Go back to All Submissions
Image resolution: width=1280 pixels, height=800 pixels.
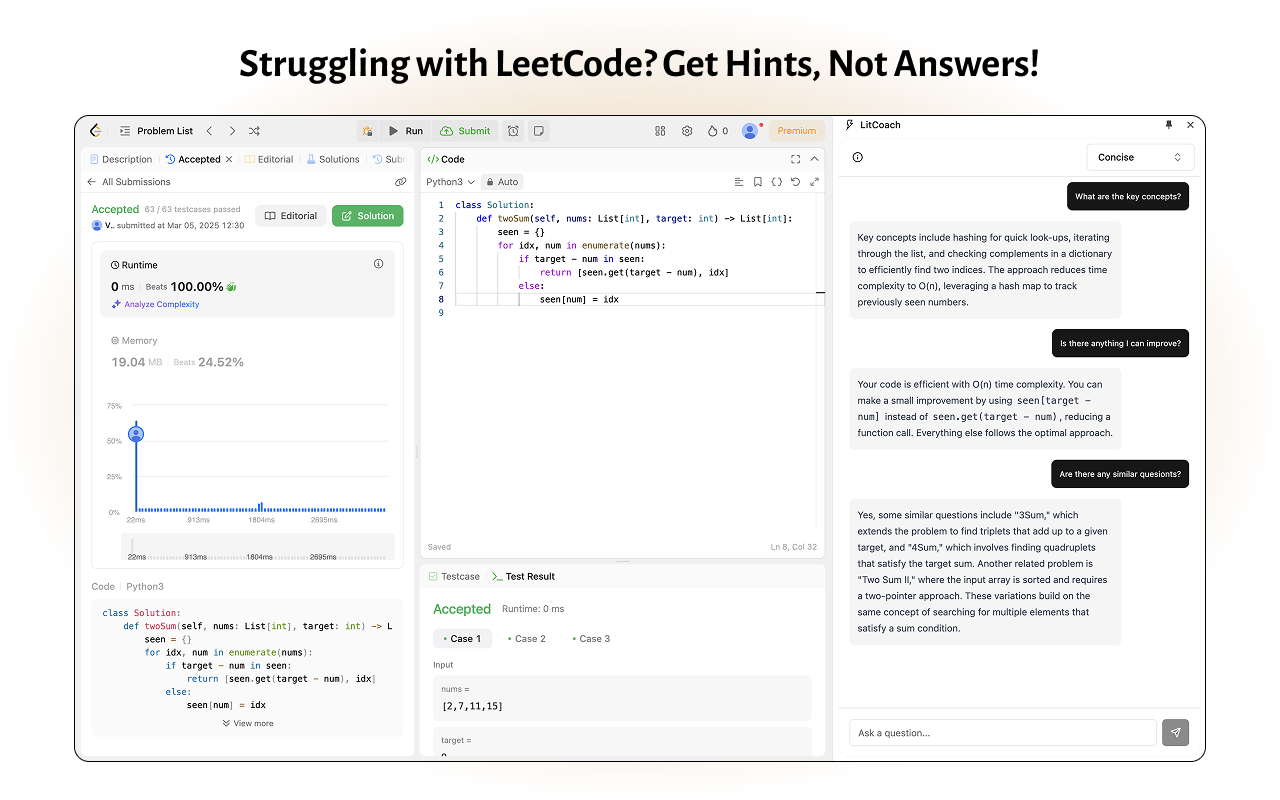[129, 182]
